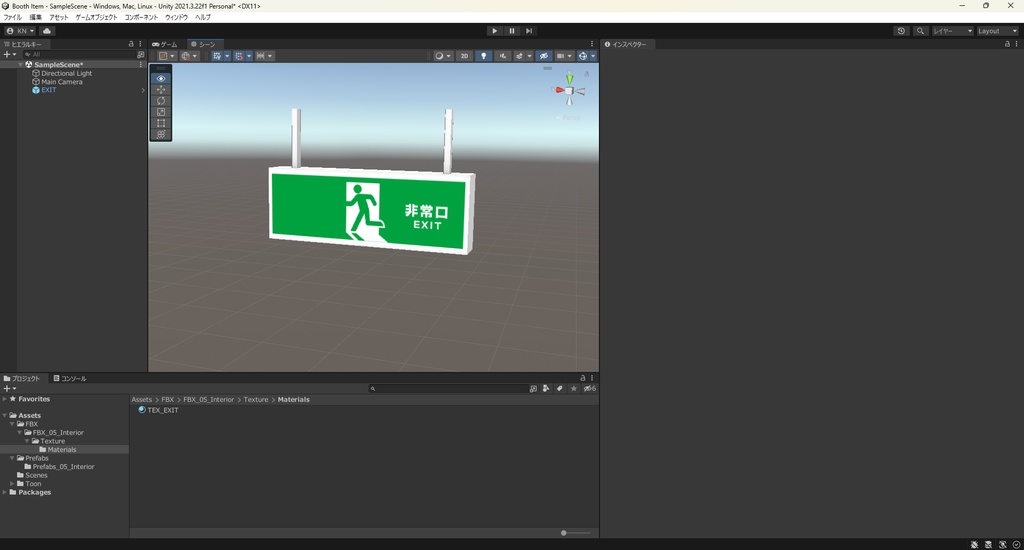Image resolution: width=1024 pixels, height=550 pixels.
Task: Toggle 2D view mode
Action: (464, 56)
